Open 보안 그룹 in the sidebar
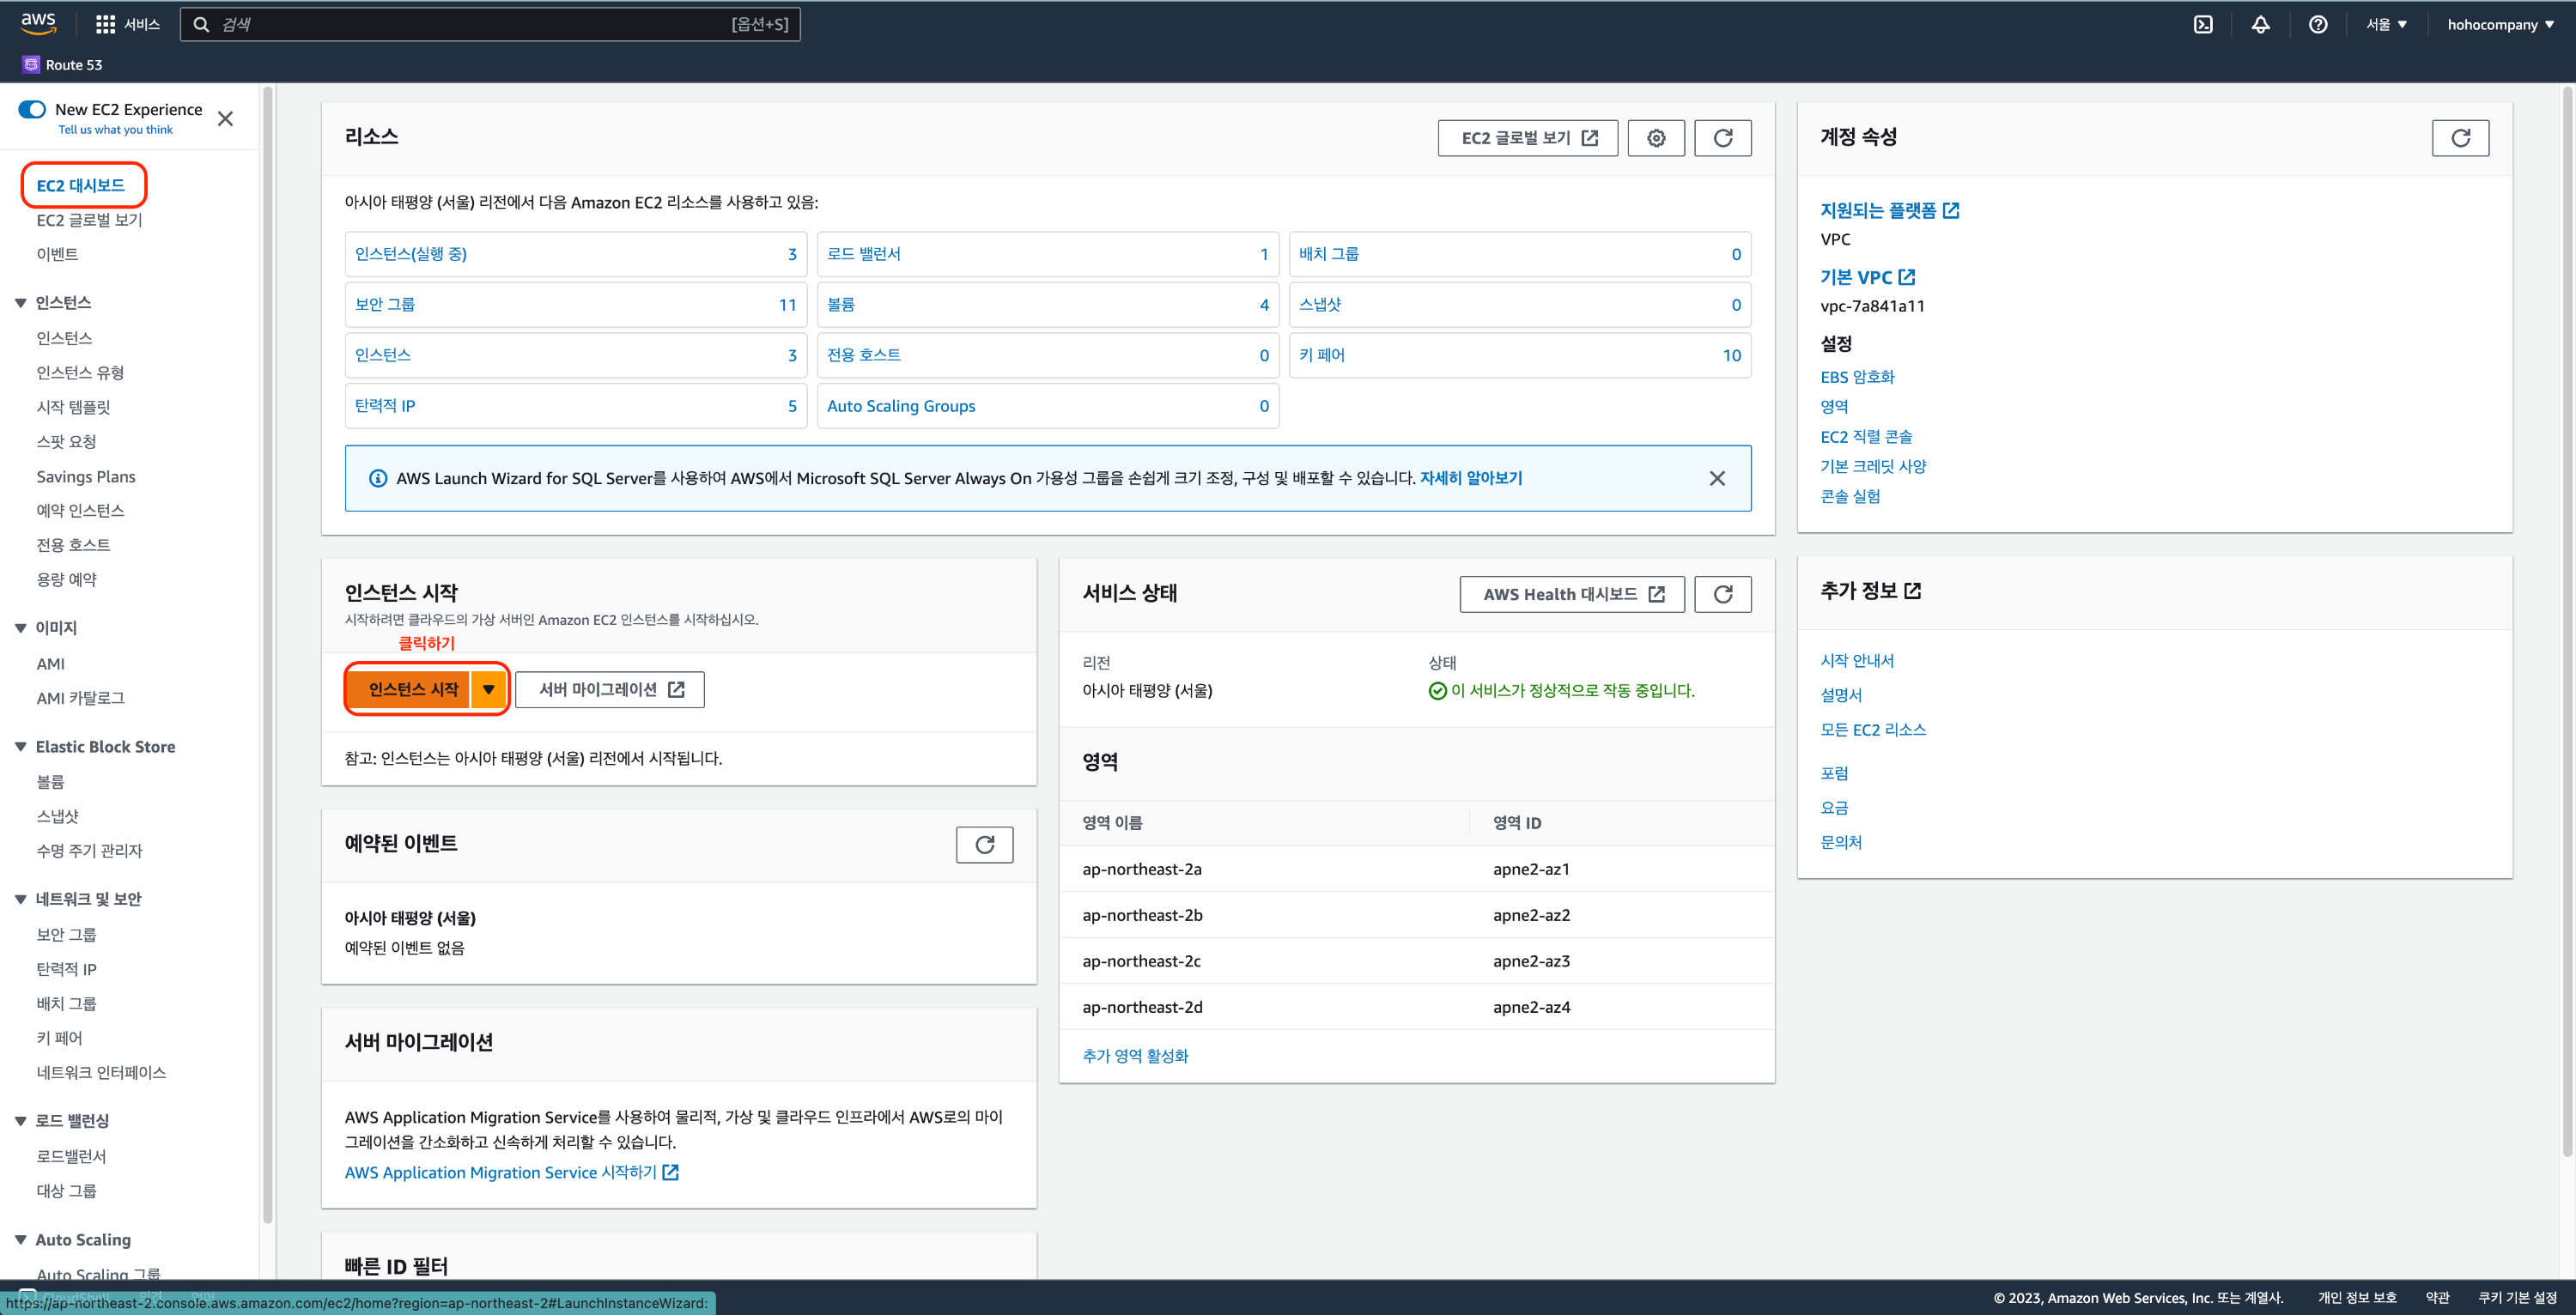 click(66, 935)
